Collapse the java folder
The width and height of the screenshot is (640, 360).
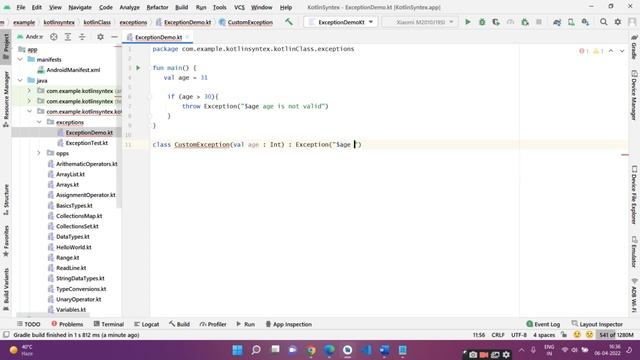click(x=20, y=80)
